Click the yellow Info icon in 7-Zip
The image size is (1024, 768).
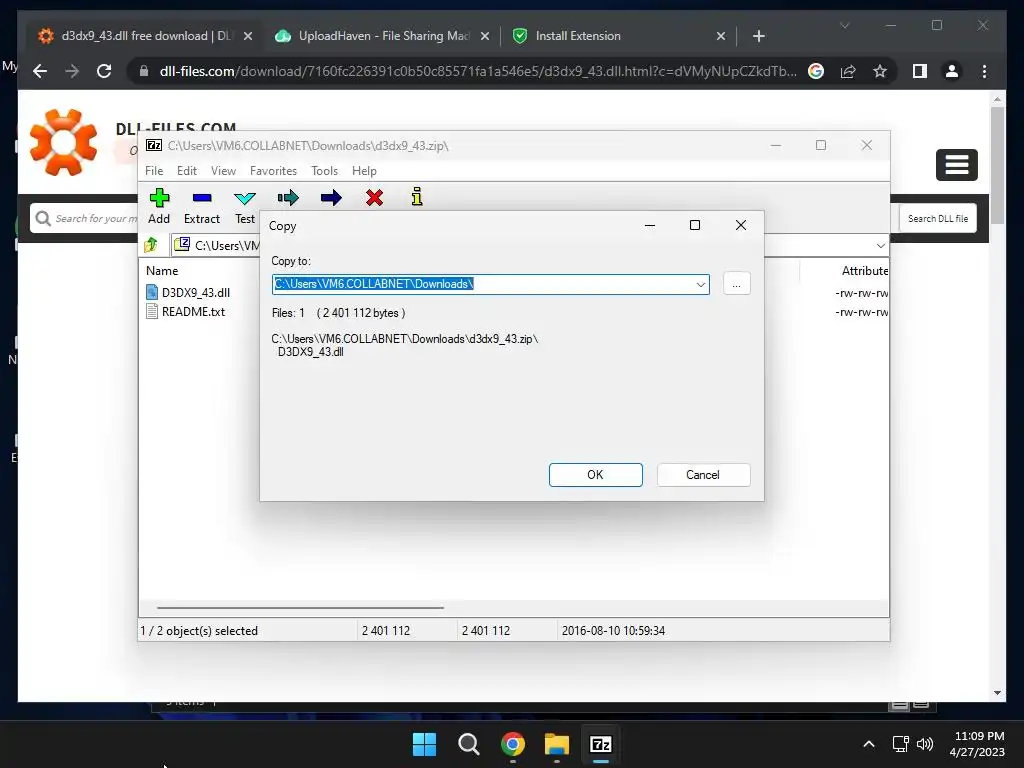pyautogui.click(x=417, y=197)
